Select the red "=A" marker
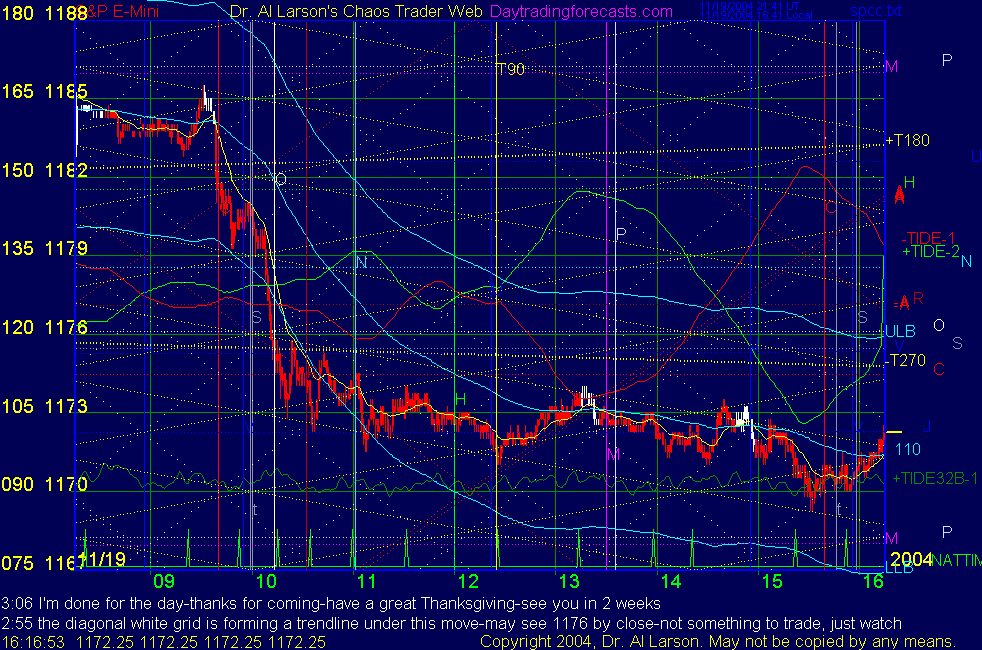The width and height of the screenshot is (982, 650). tap(901, 304)
